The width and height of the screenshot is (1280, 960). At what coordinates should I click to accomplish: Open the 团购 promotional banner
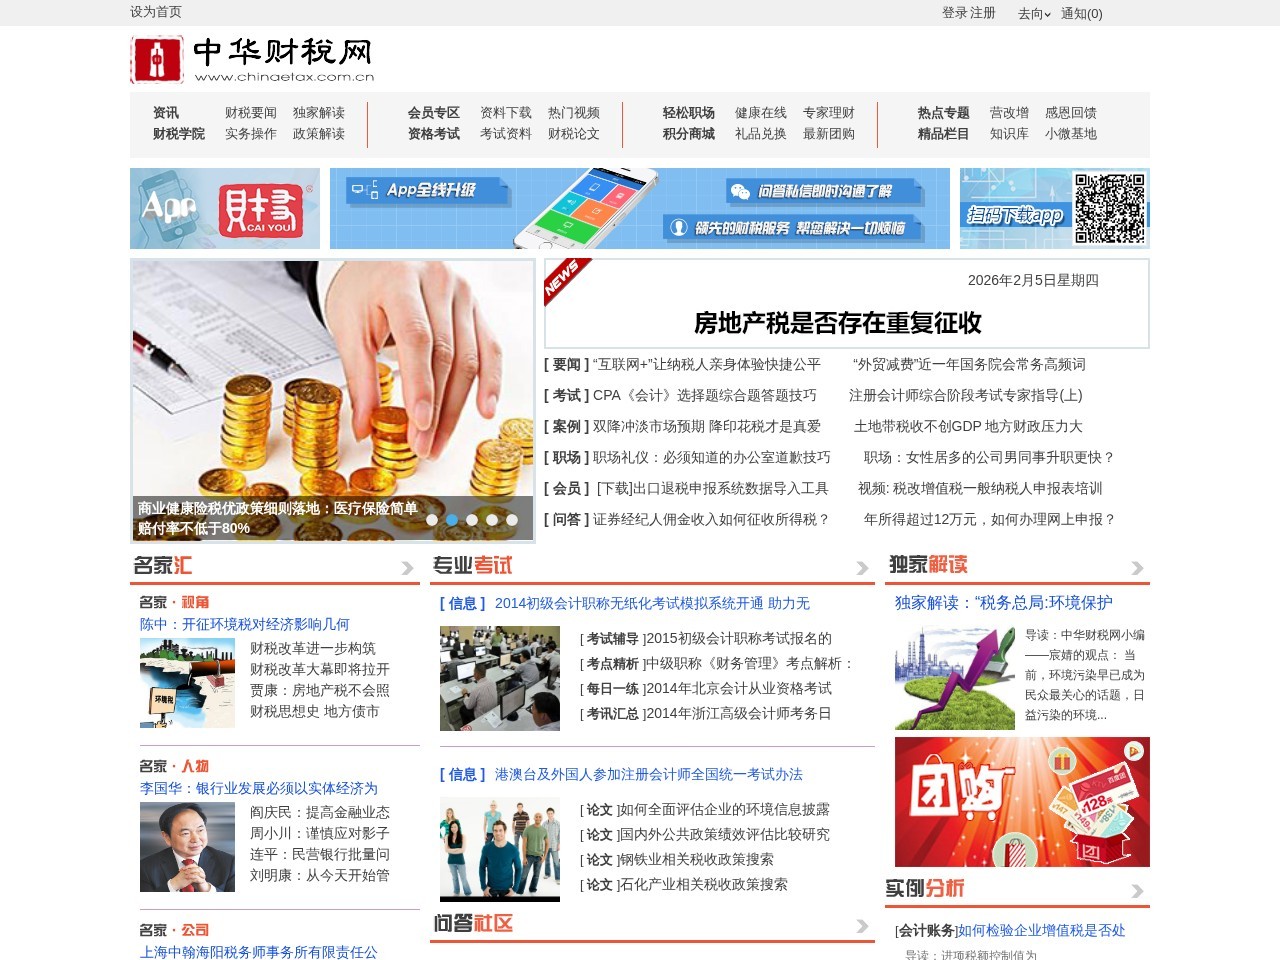(x=1022, y=802)
